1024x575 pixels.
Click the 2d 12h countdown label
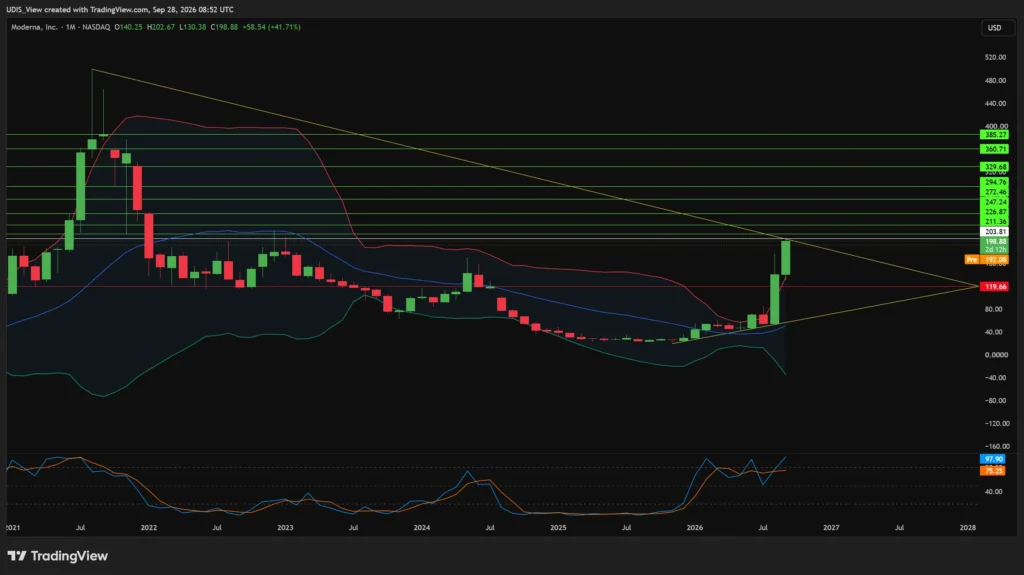coord(994,250)
